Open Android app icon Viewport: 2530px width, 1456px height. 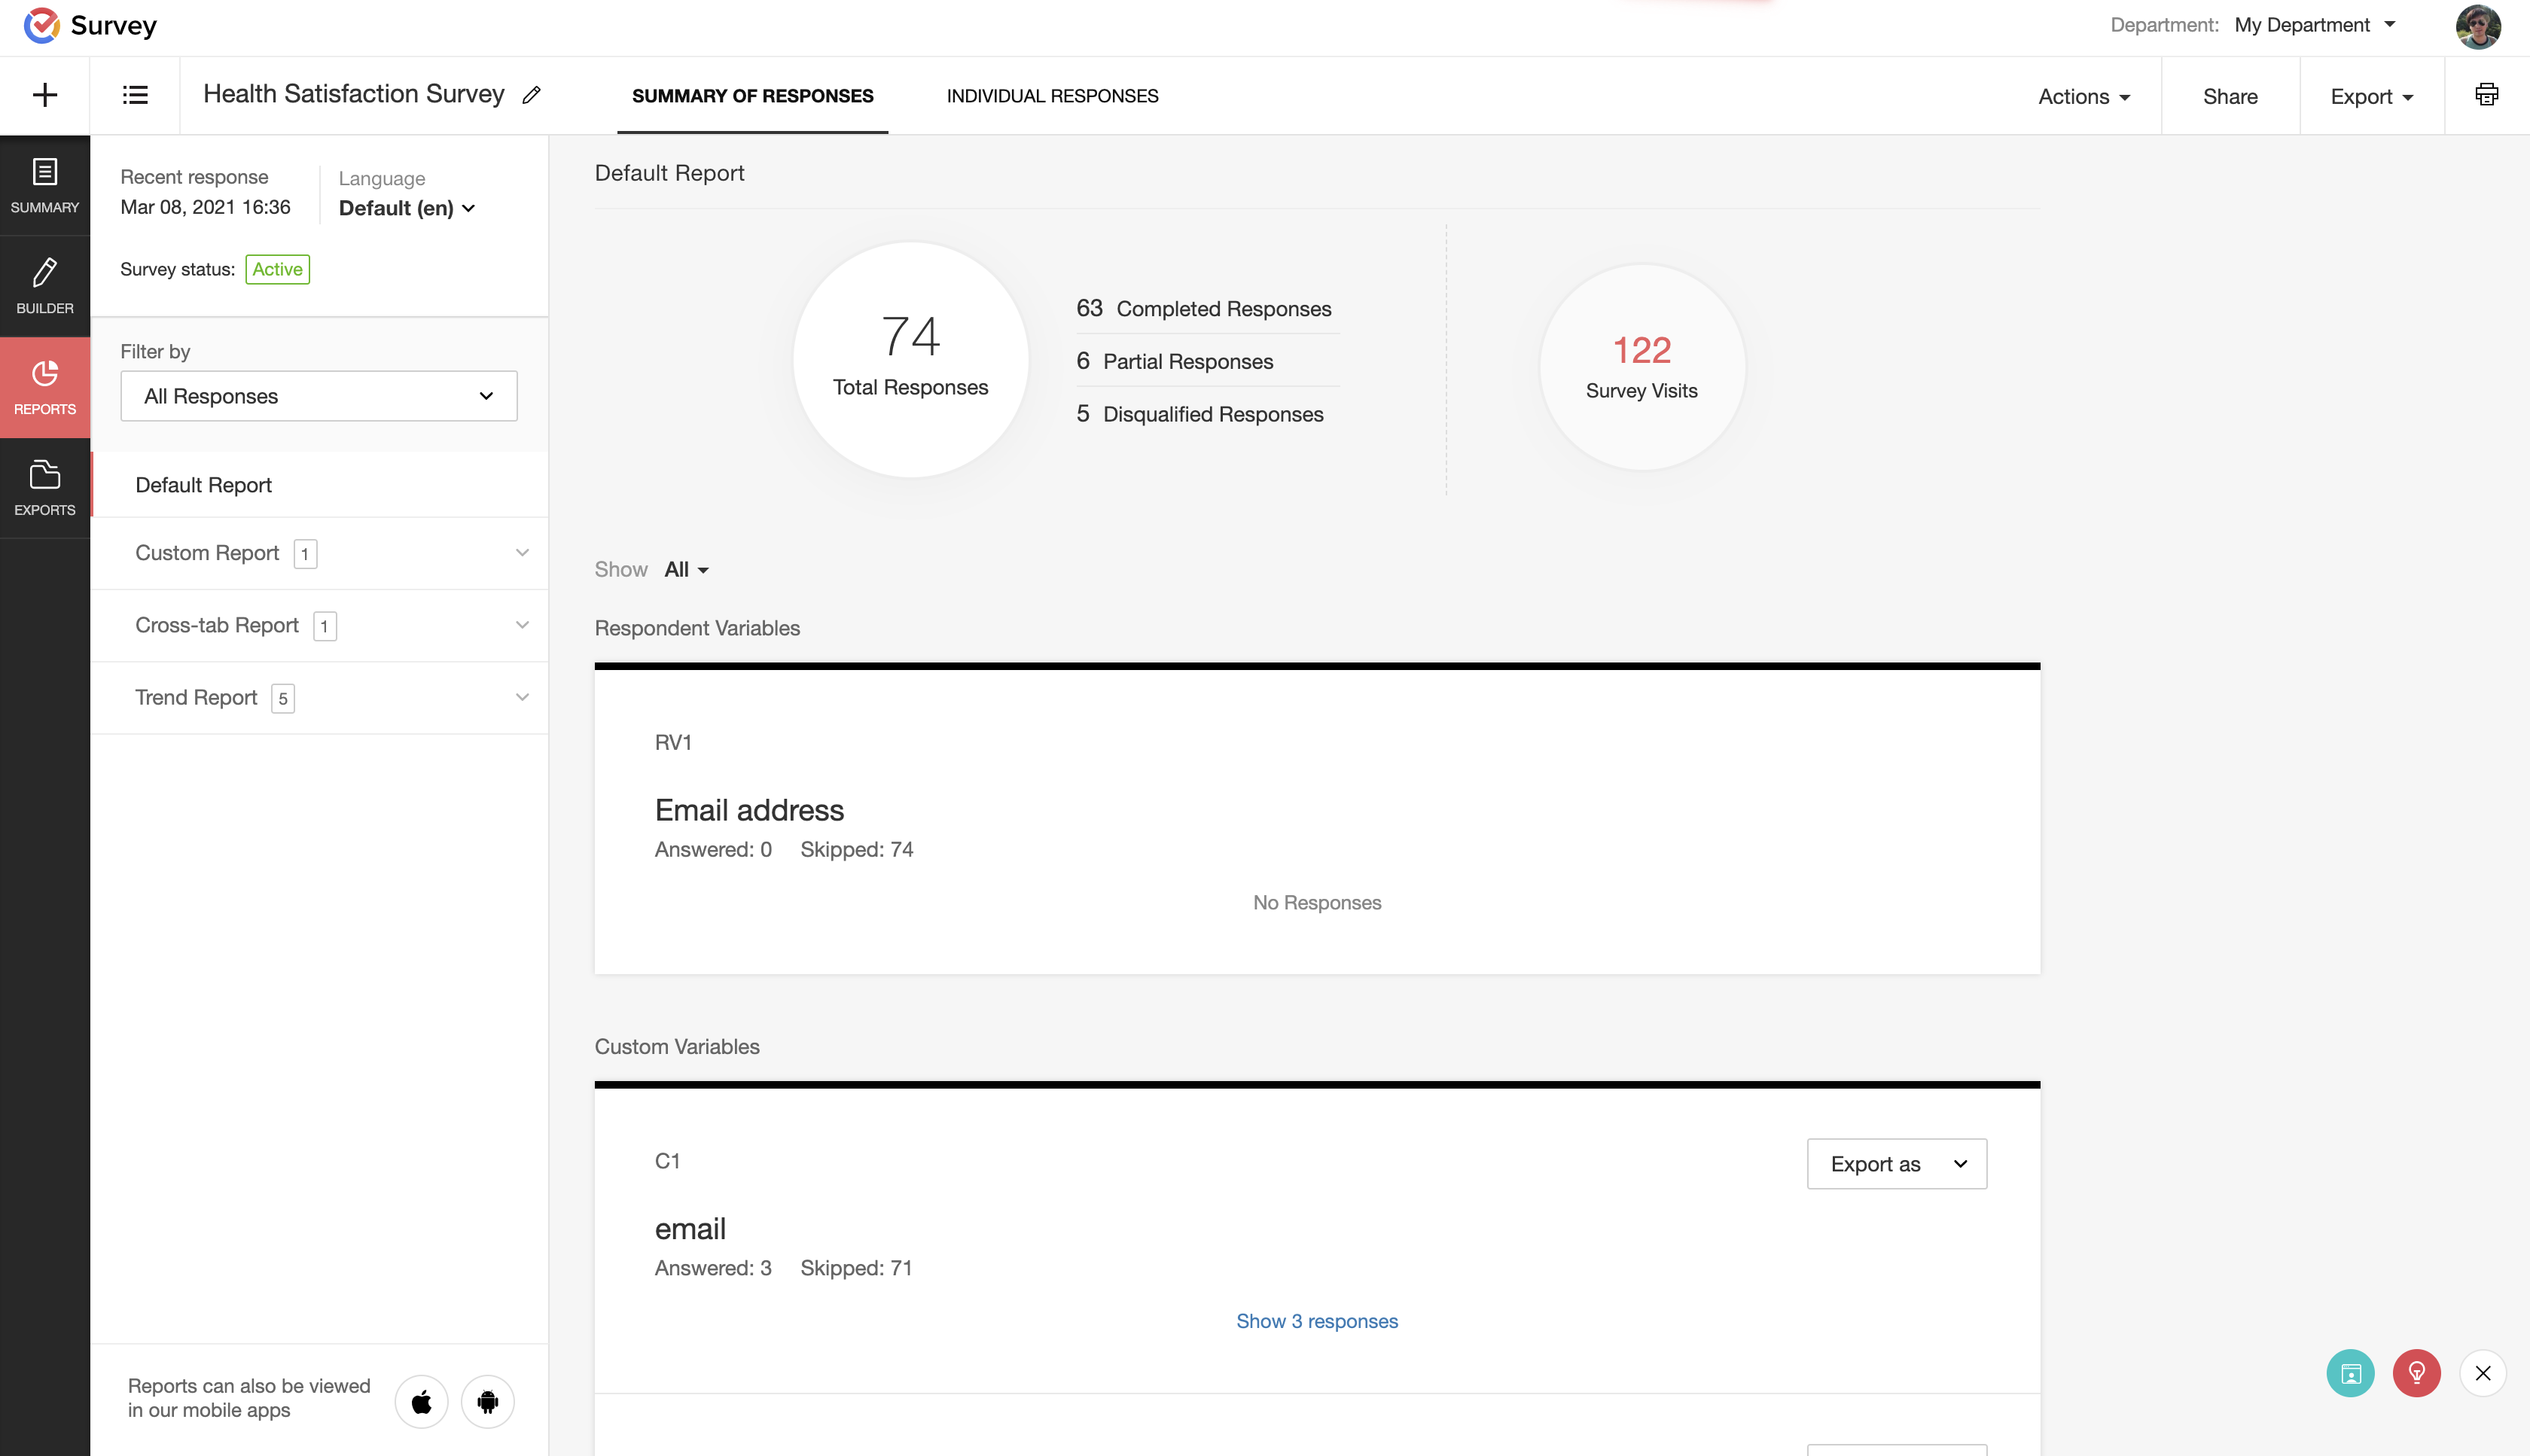click(488, 1401)
